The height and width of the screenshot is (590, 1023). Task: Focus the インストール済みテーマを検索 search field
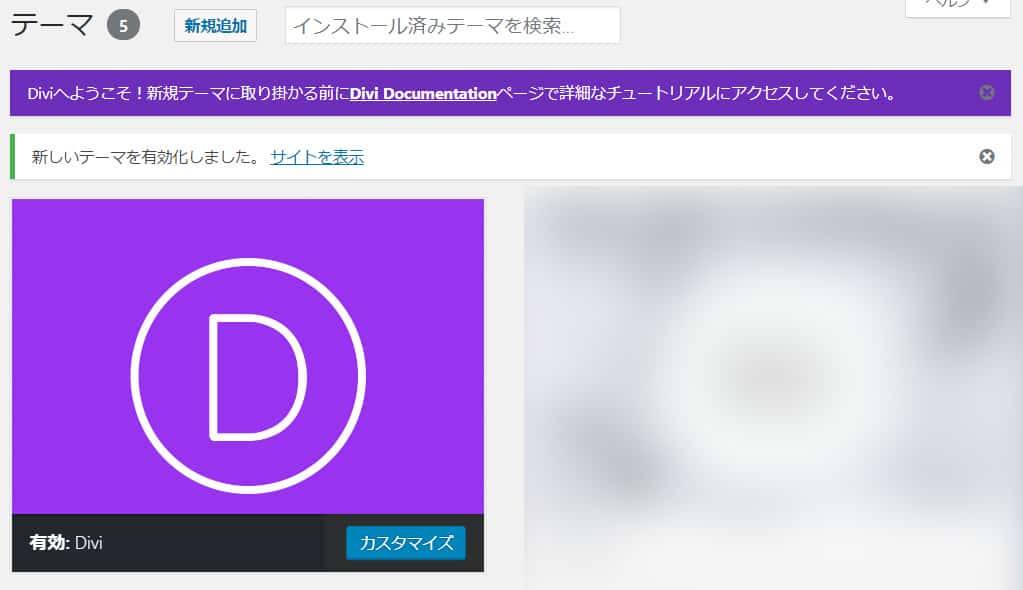click(453, 25)
